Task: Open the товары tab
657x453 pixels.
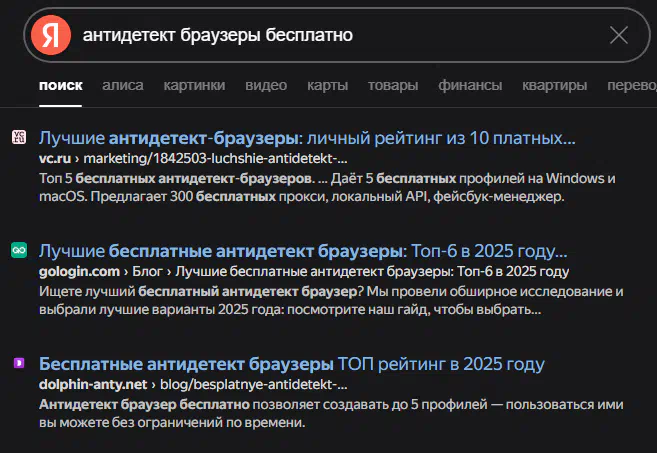Action: [393, 85]
